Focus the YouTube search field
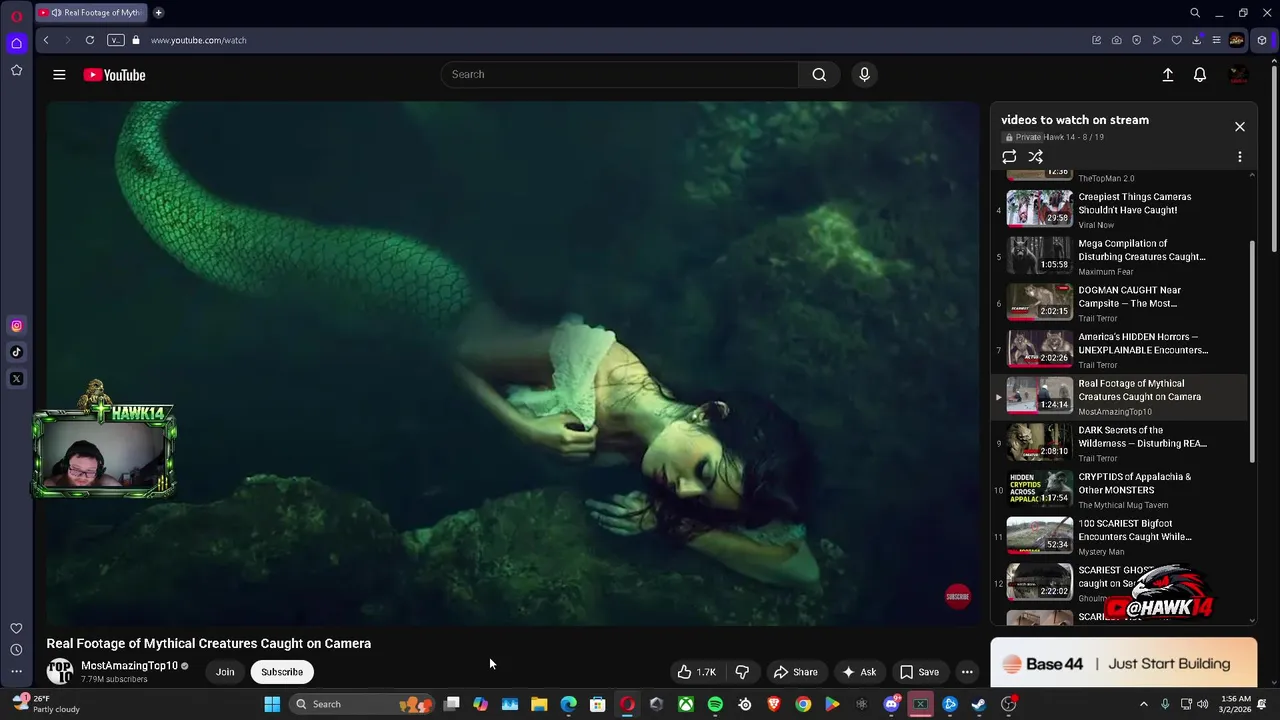 click(620, 74)
